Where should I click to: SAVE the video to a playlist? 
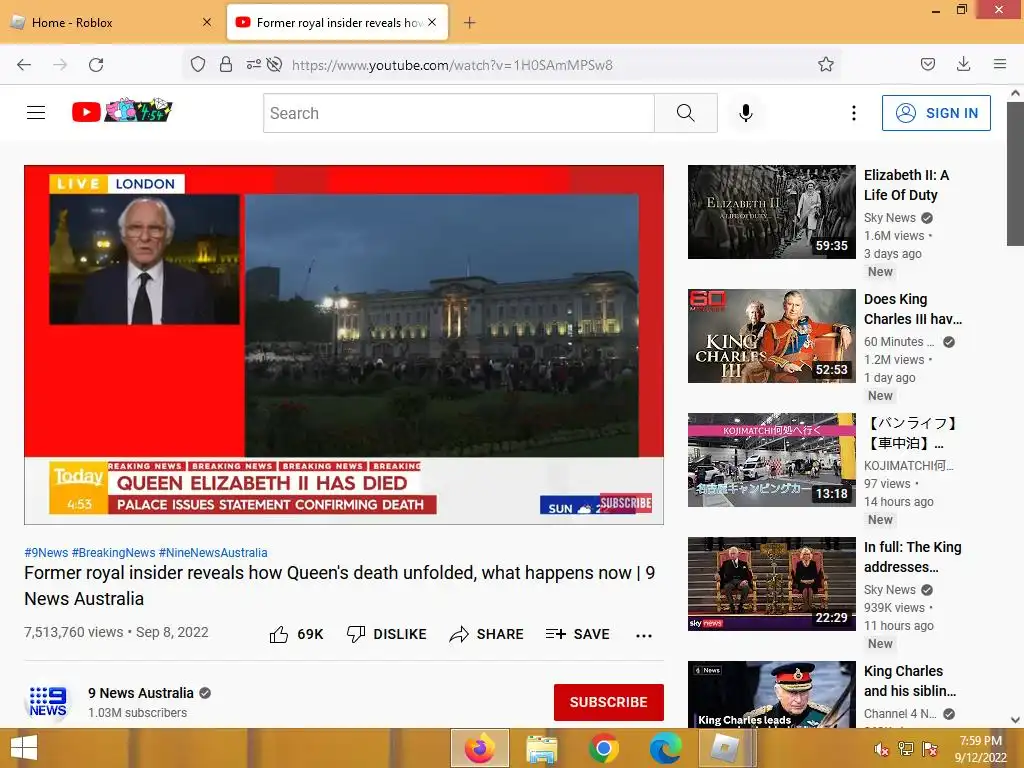tap(577, 634)
